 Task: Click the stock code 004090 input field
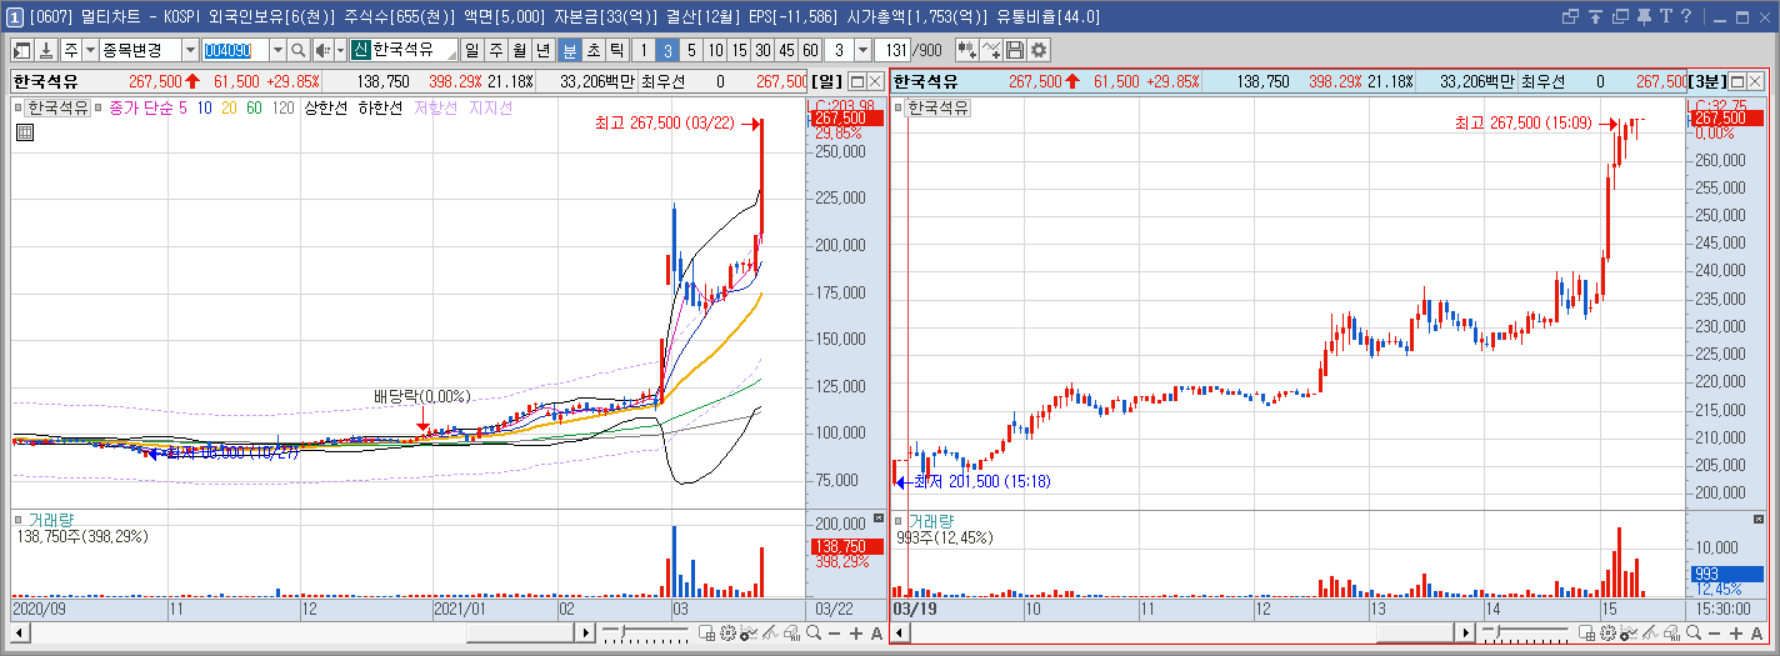(x=235, y=50)
